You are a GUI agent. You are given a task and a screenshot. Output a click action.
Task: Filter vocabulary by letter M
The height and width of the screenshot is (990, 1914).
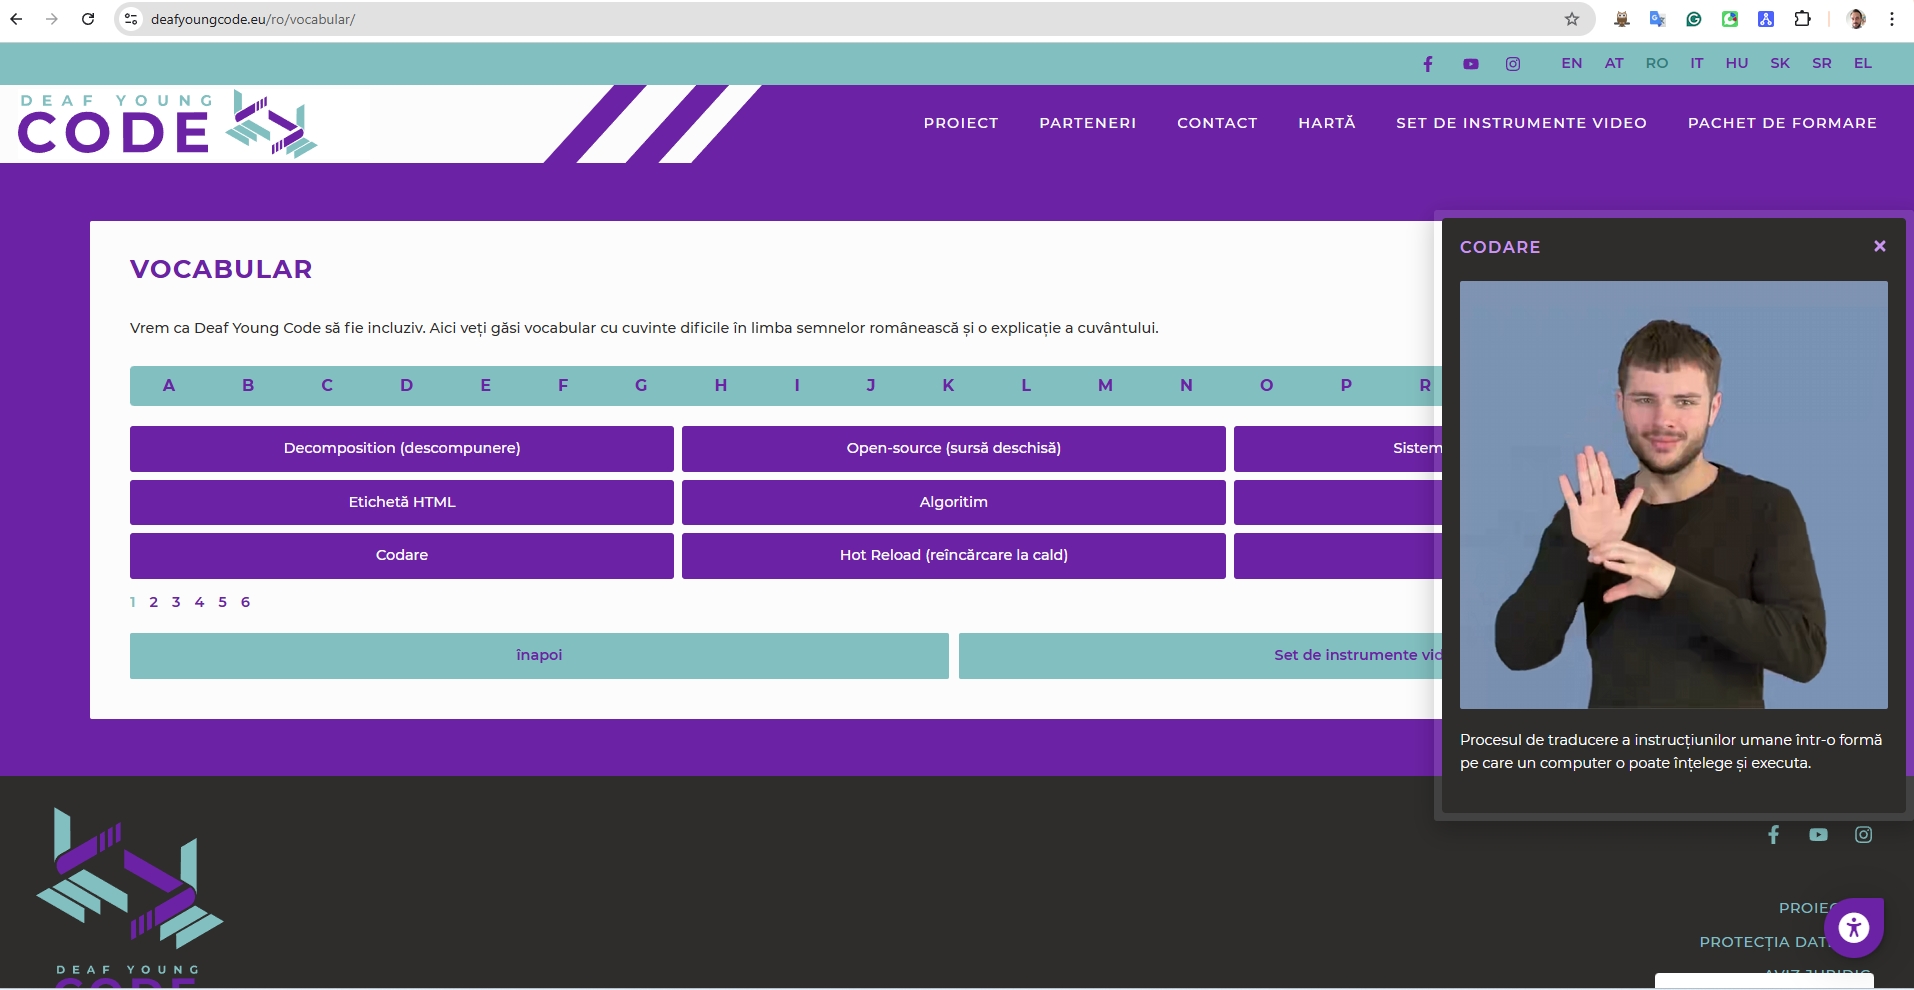[x=1105, y=386]
